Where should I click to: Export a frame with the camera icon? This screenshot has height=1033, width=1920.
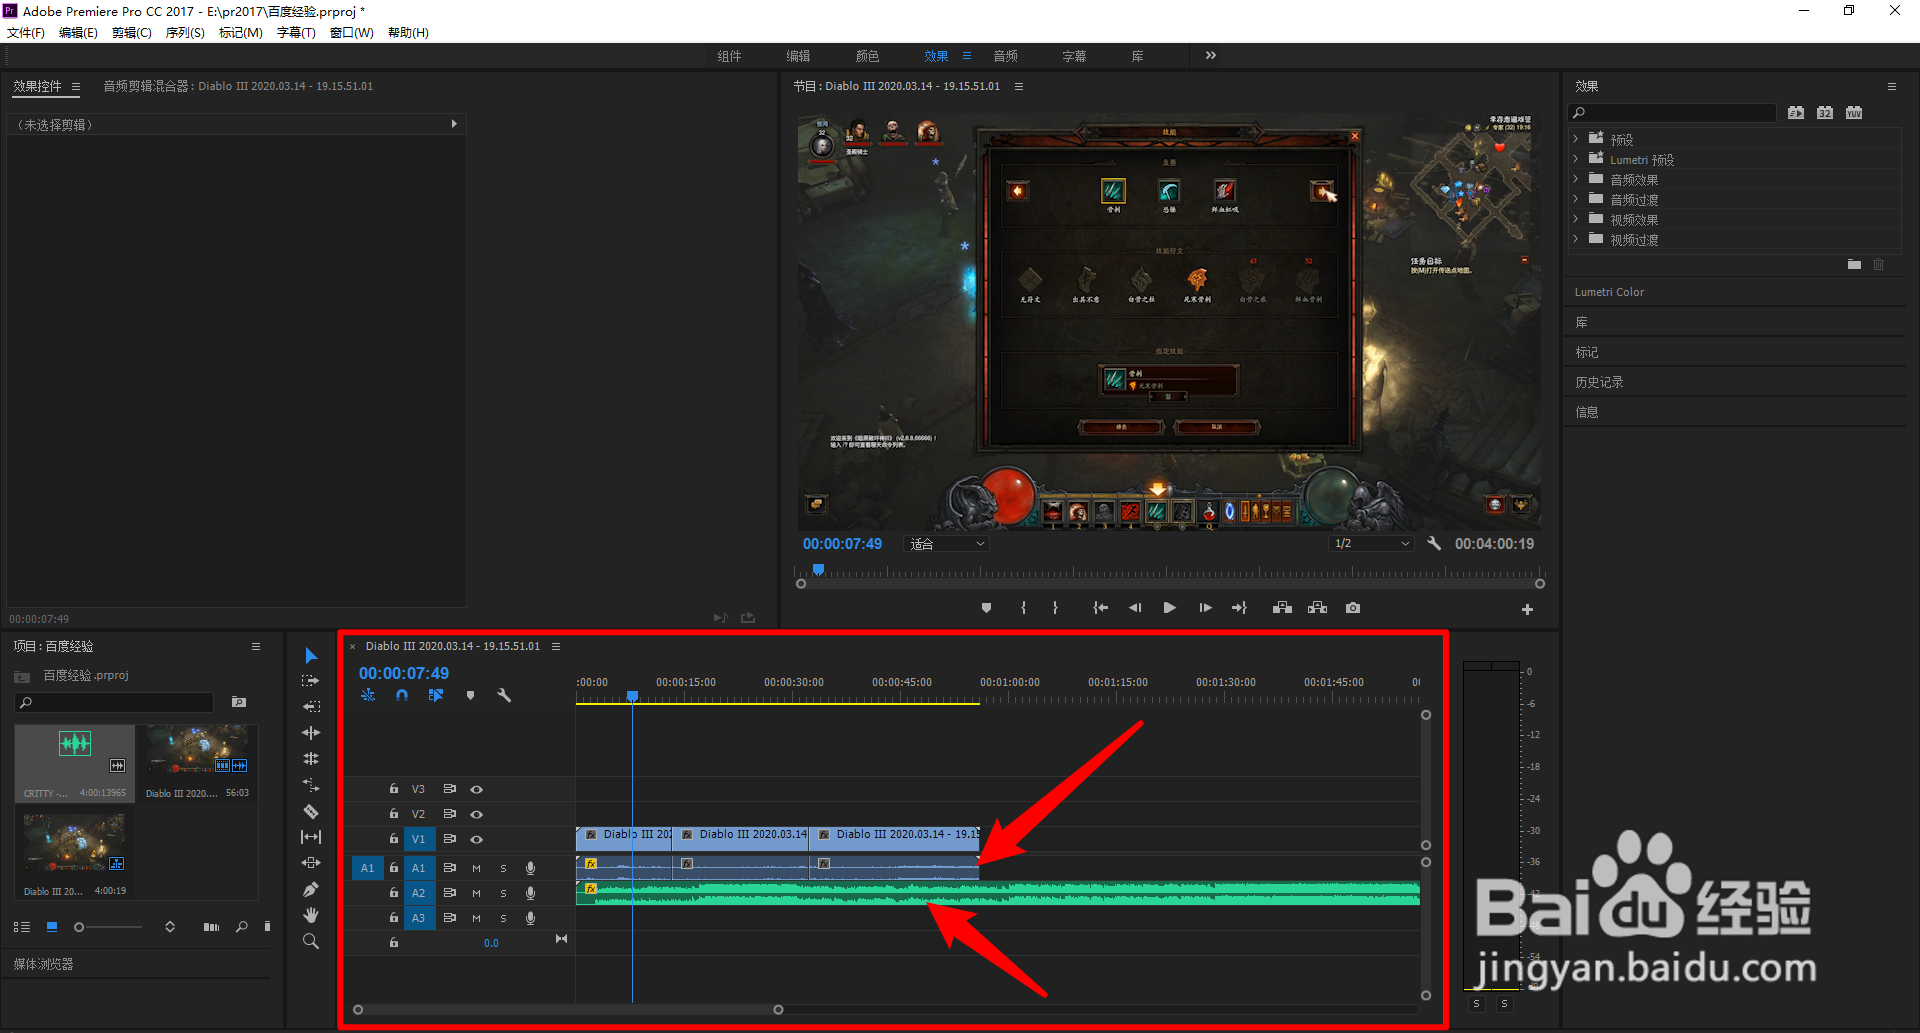pyautogui.click(x=1353, y=608)
